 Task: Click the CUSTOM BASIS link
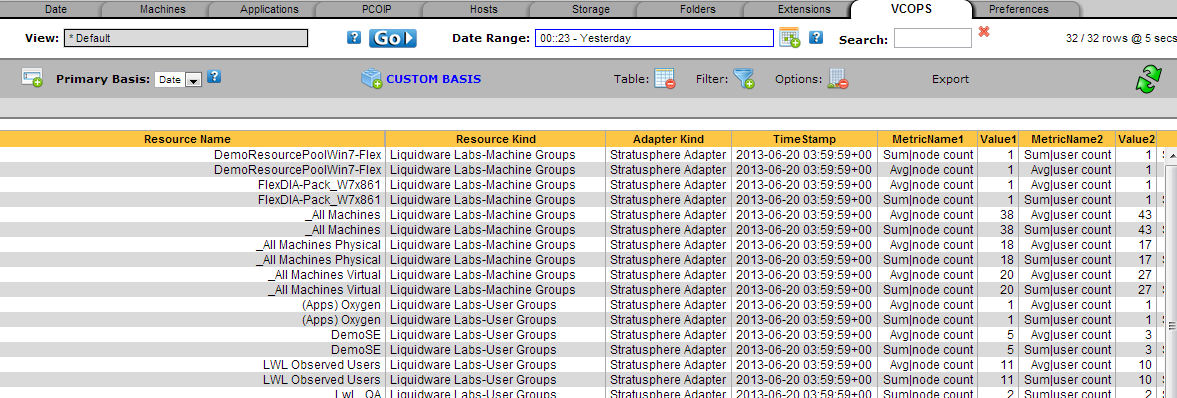click(x=434, y=79)
